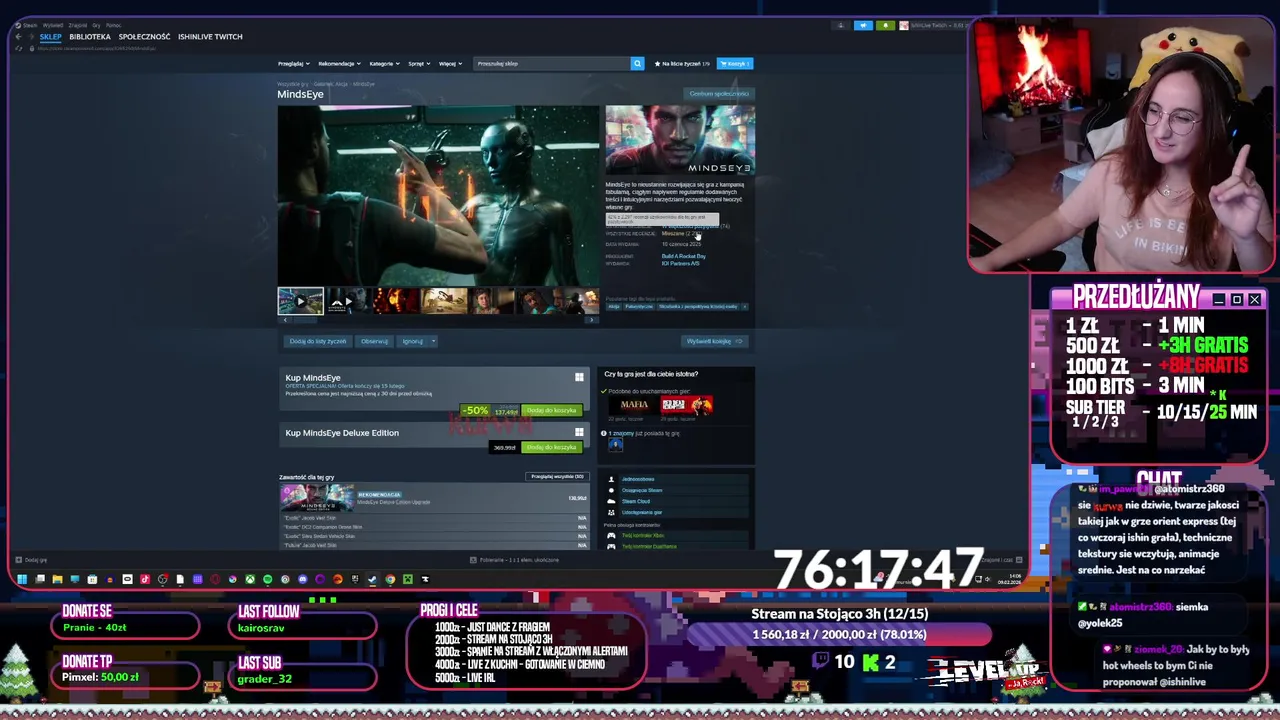This screenshot has height=720, width=1280.
Task: Open the Koszyk cart button
Action: click(x=735, y=63)
